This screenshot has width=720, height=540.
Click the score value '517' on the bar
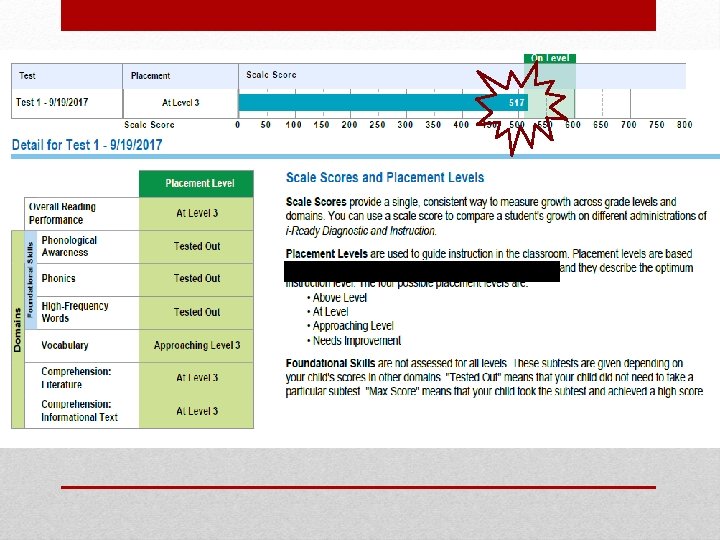(517, 102)
